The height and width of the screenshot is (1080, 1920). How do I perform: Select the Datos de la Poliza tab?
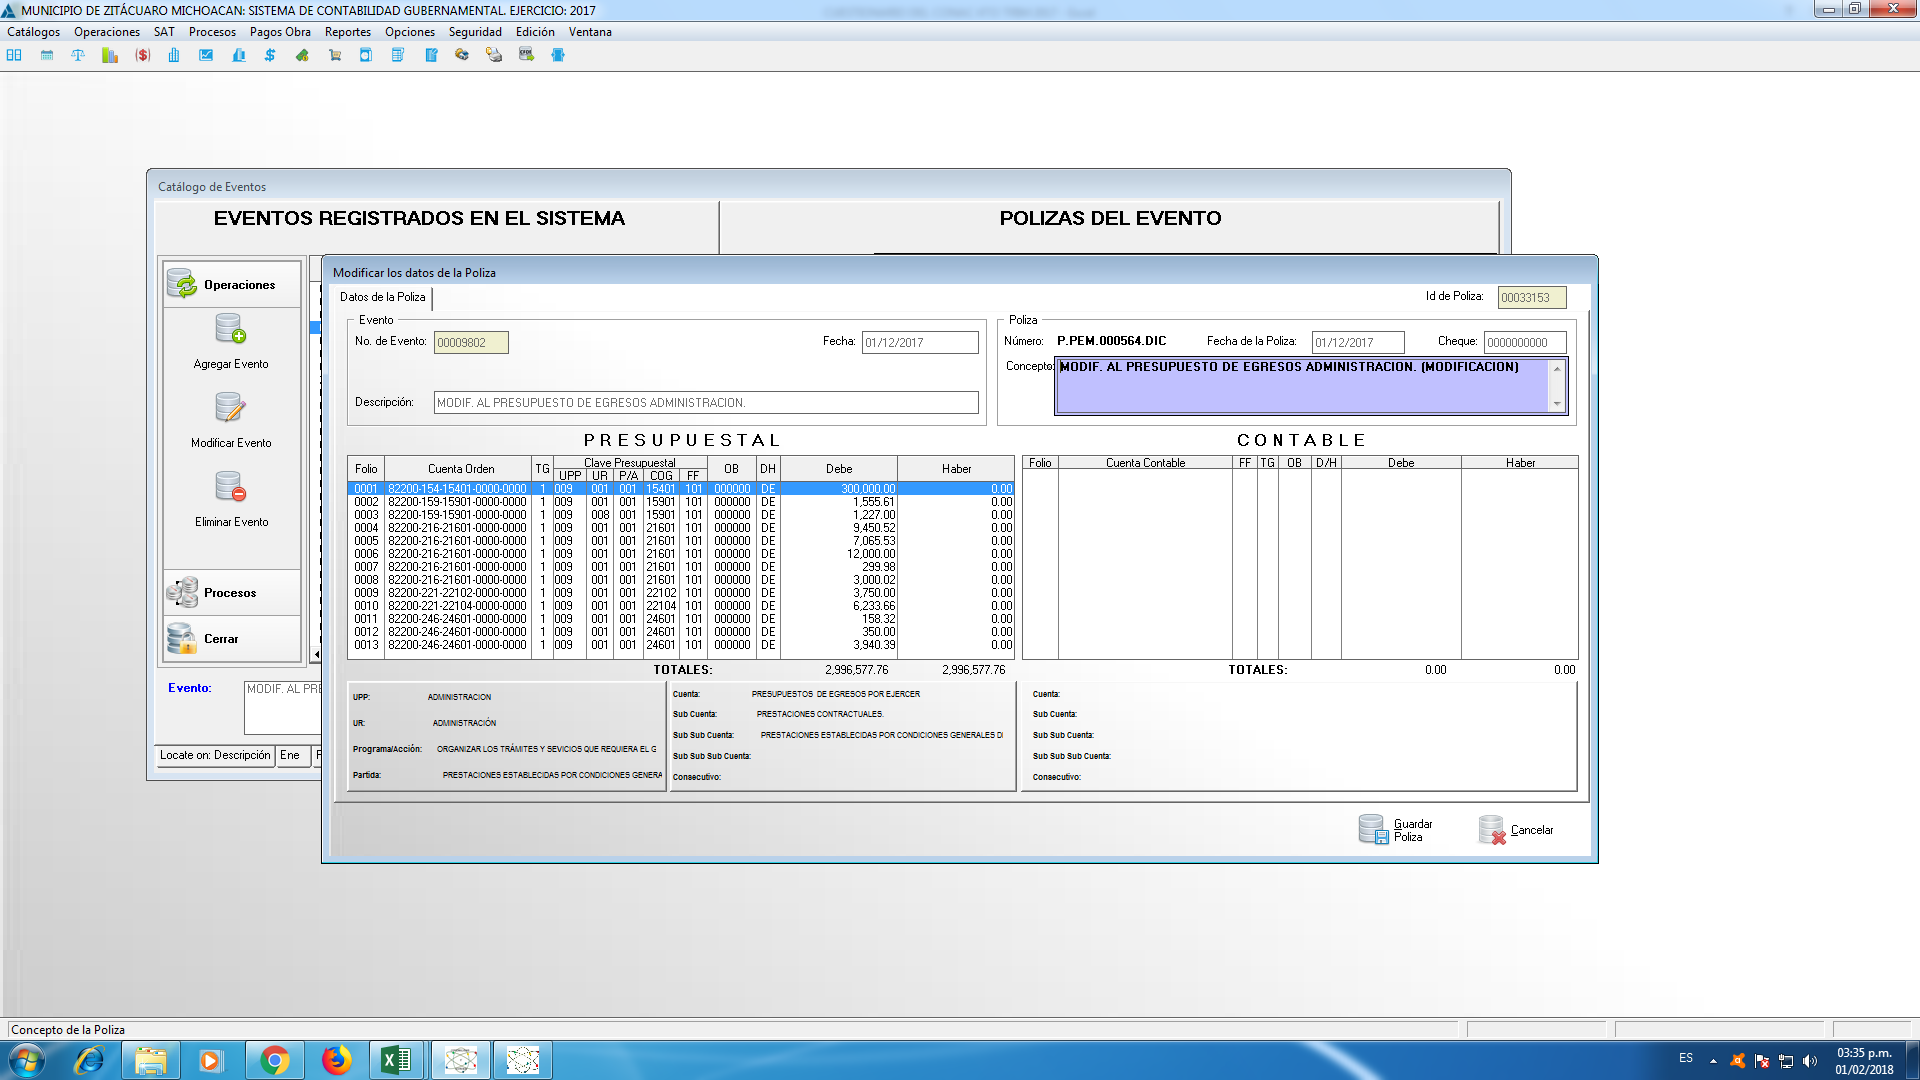pos(383,297)
